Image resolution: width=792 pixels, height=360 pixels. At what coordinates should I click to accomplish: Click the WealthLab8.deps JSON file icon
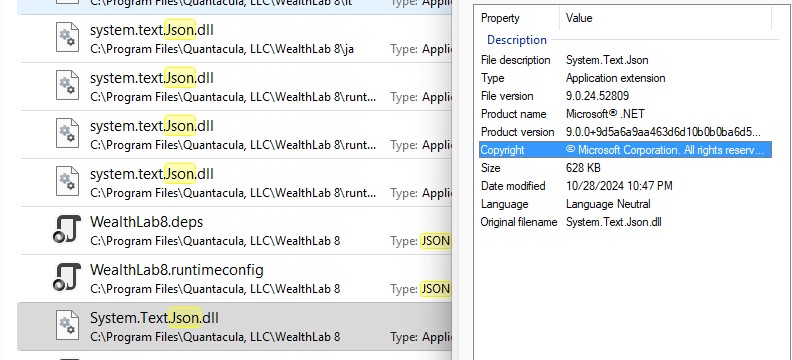click(x=67, y=229)
